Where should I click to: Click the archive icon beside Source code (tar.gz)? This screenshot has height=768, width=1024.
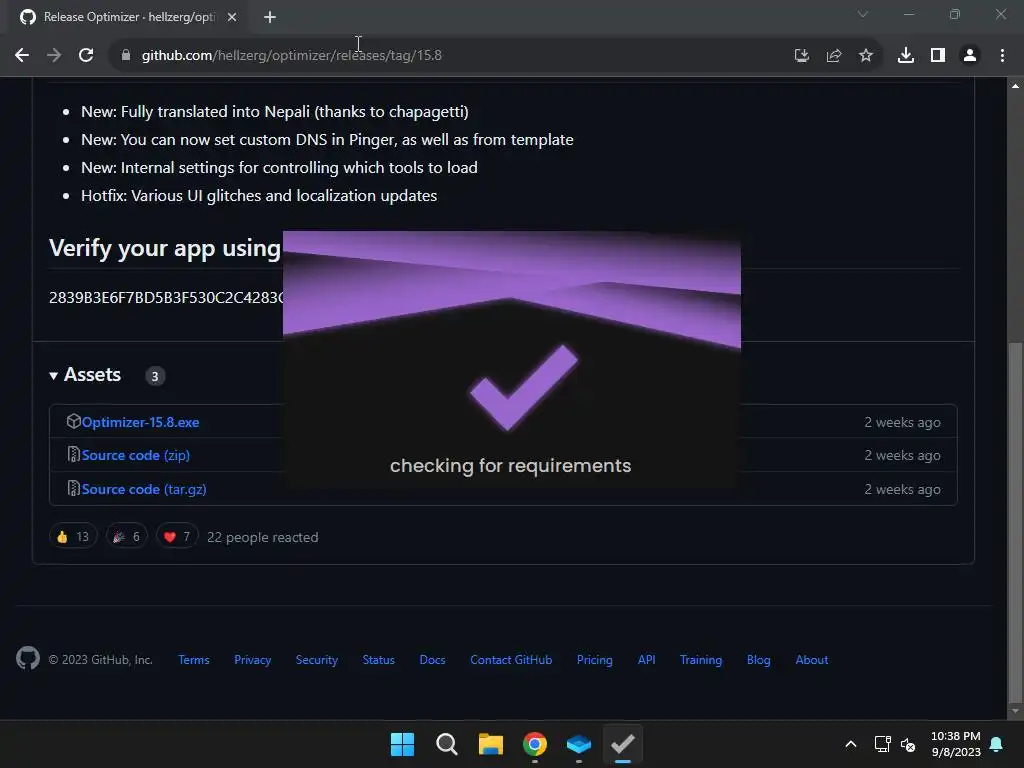[74, 488]
